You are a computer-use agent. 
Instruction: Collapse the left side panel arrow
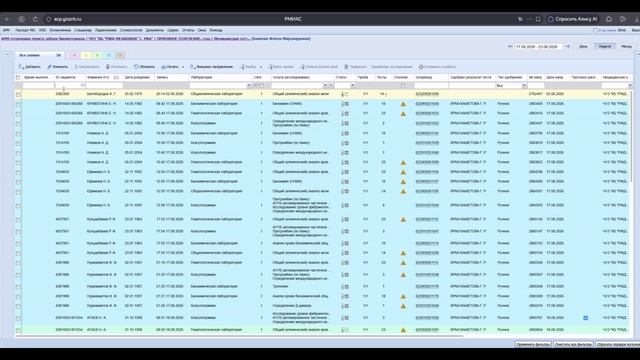[x=7, y=54]
